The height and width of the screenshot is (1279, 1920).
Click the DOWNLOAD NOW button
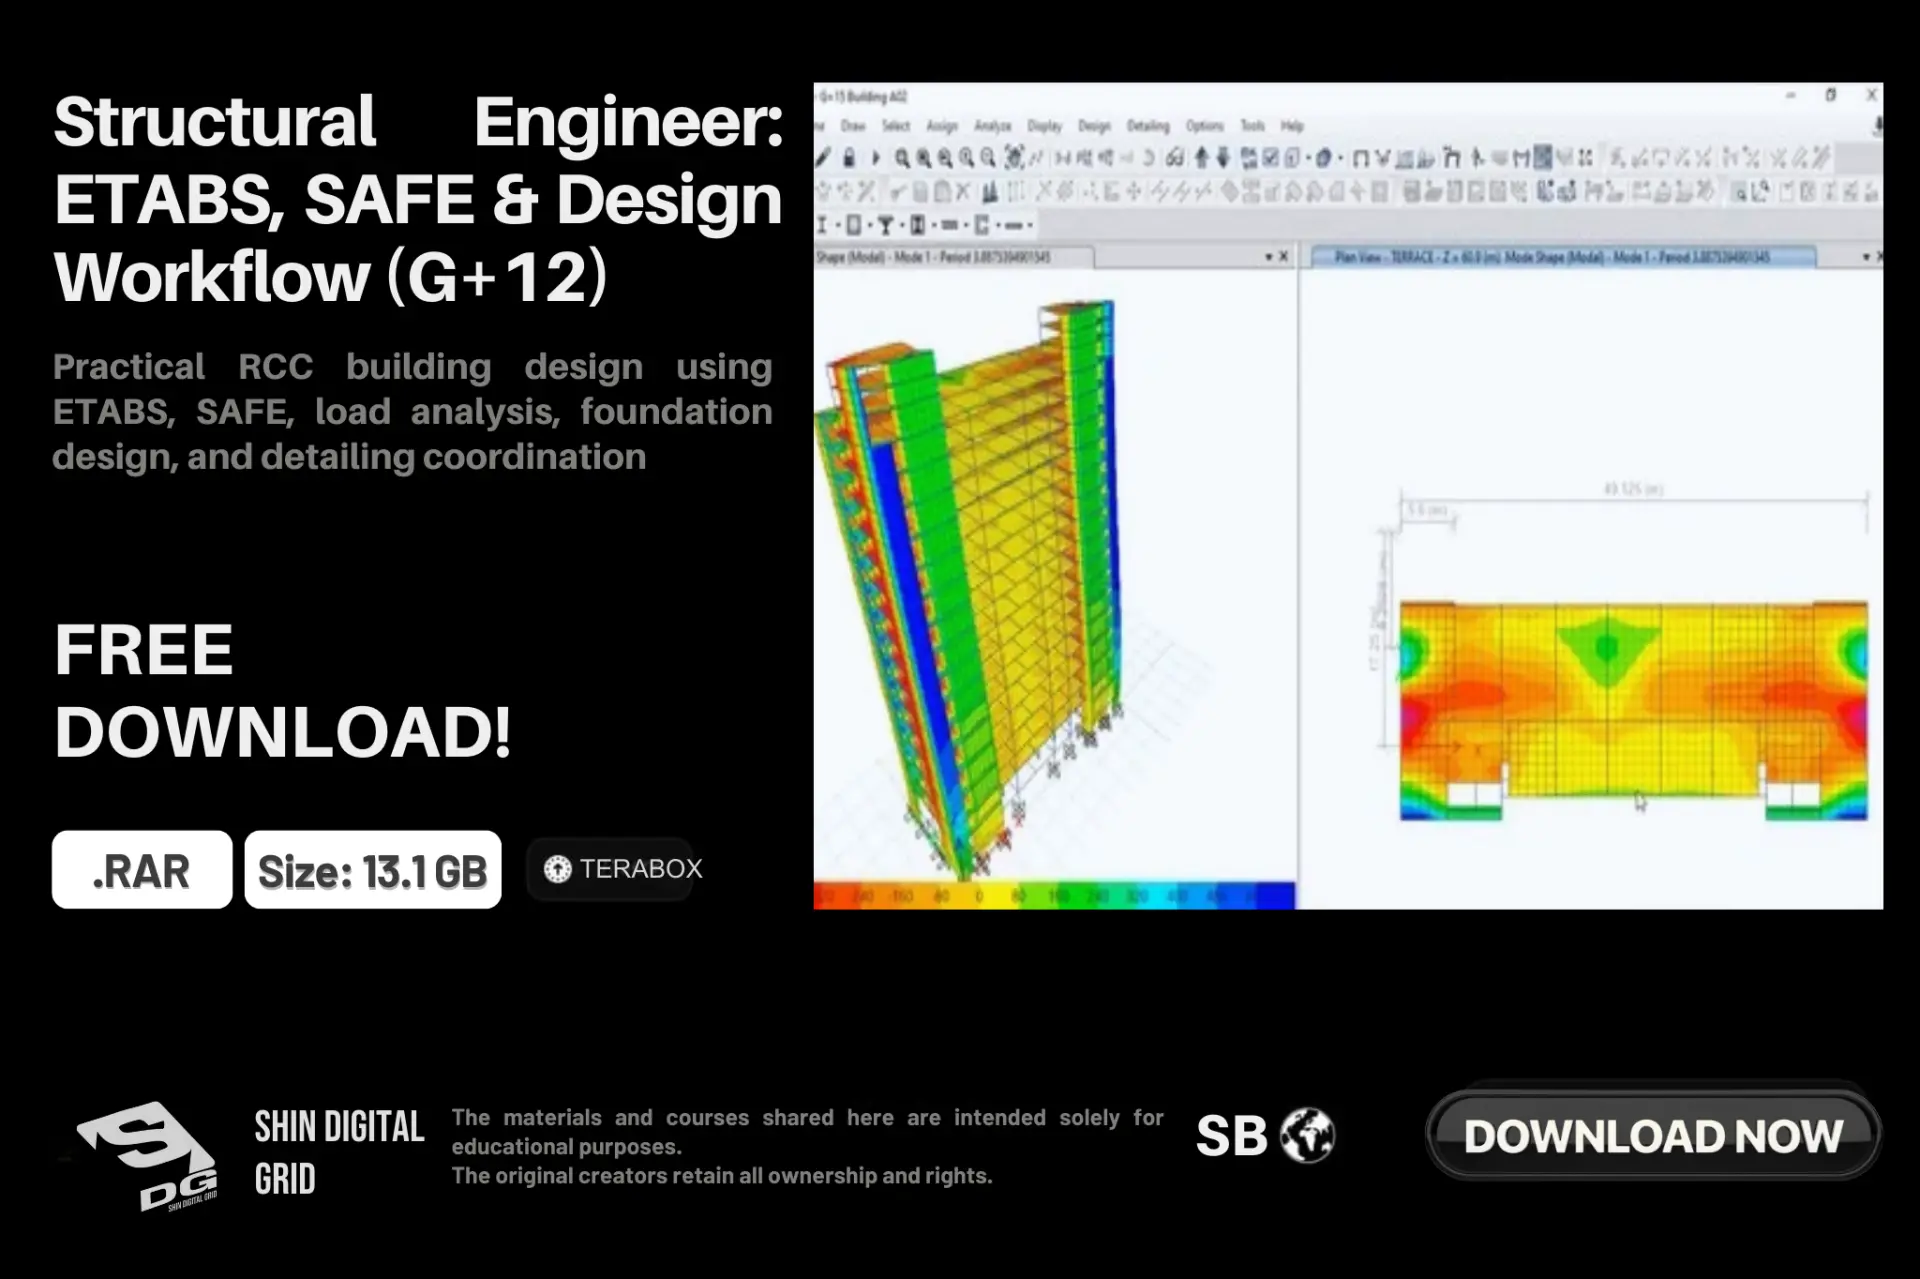coord(1653,1136)
